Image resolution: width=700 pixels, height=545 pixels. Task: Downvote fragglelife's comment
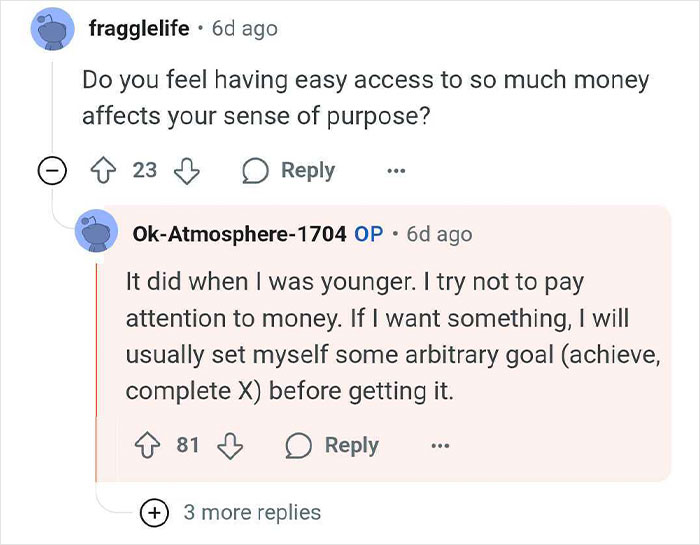pos(187,171)
